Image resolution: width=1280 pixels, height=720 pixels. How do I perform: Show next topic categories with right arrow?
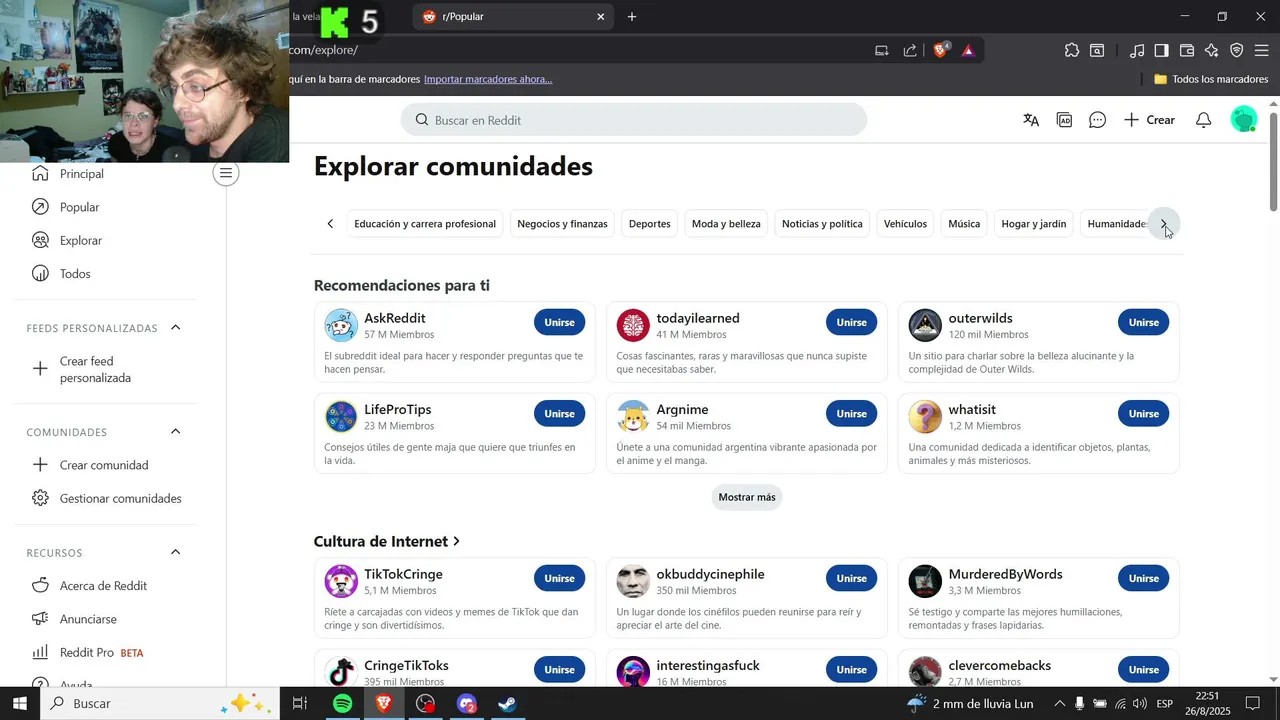(1163, 224)
